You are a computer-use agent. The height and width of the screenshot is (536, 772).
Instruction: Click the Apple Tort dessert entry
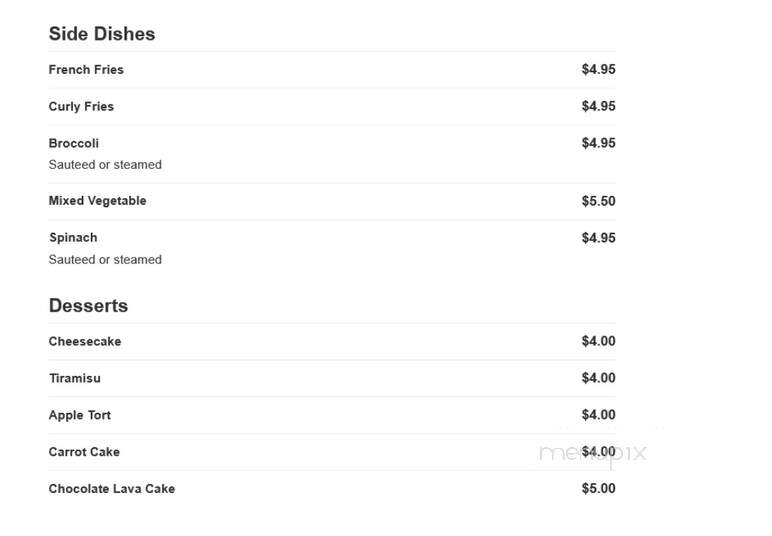pos(80,415)
